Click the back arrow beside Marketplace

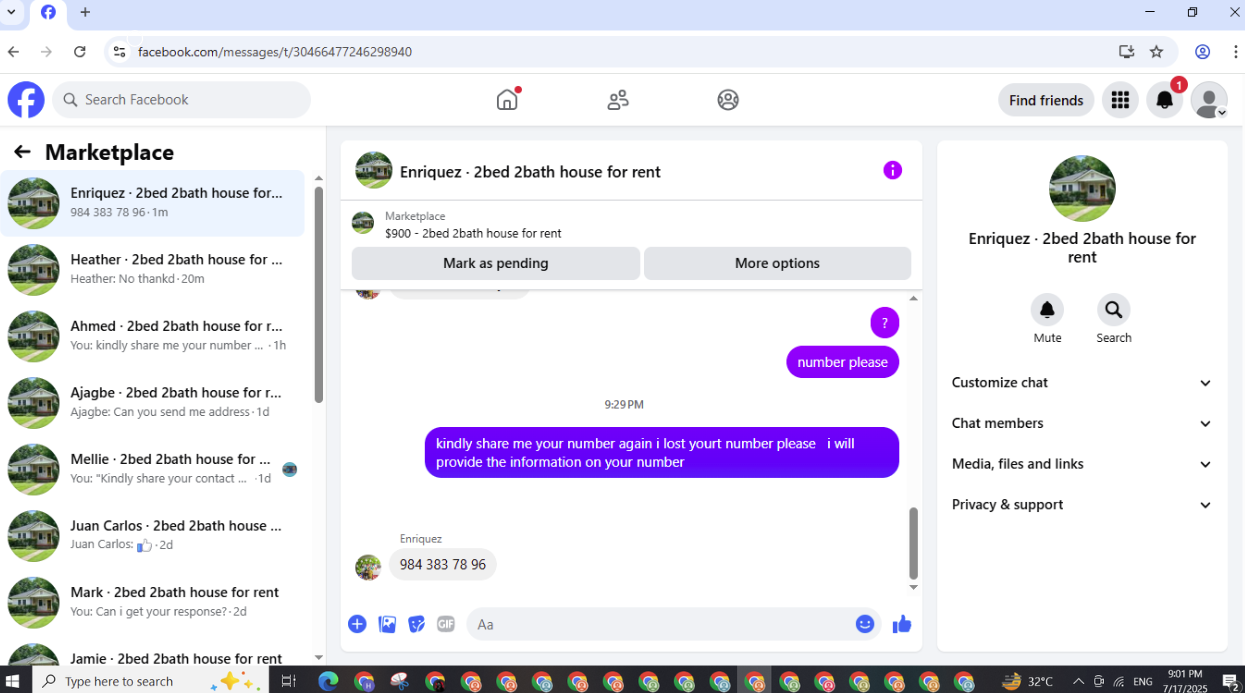(22, 152)
